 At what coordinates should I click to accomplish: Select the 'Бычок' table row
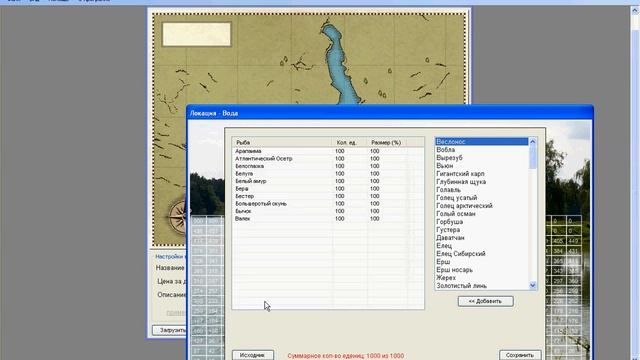pyautogui.click(x=328, y=211)
